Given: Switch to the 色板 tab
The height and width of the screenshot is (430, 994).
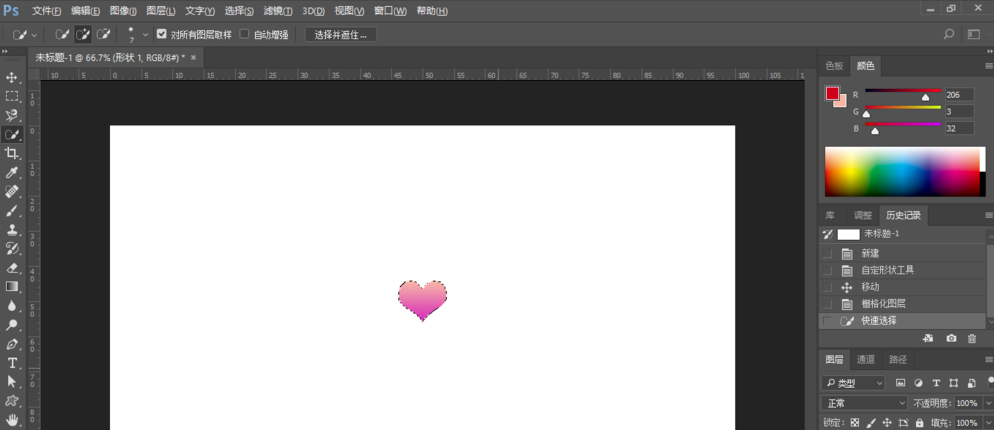Looking at the screenshot, I should point(834,66).
